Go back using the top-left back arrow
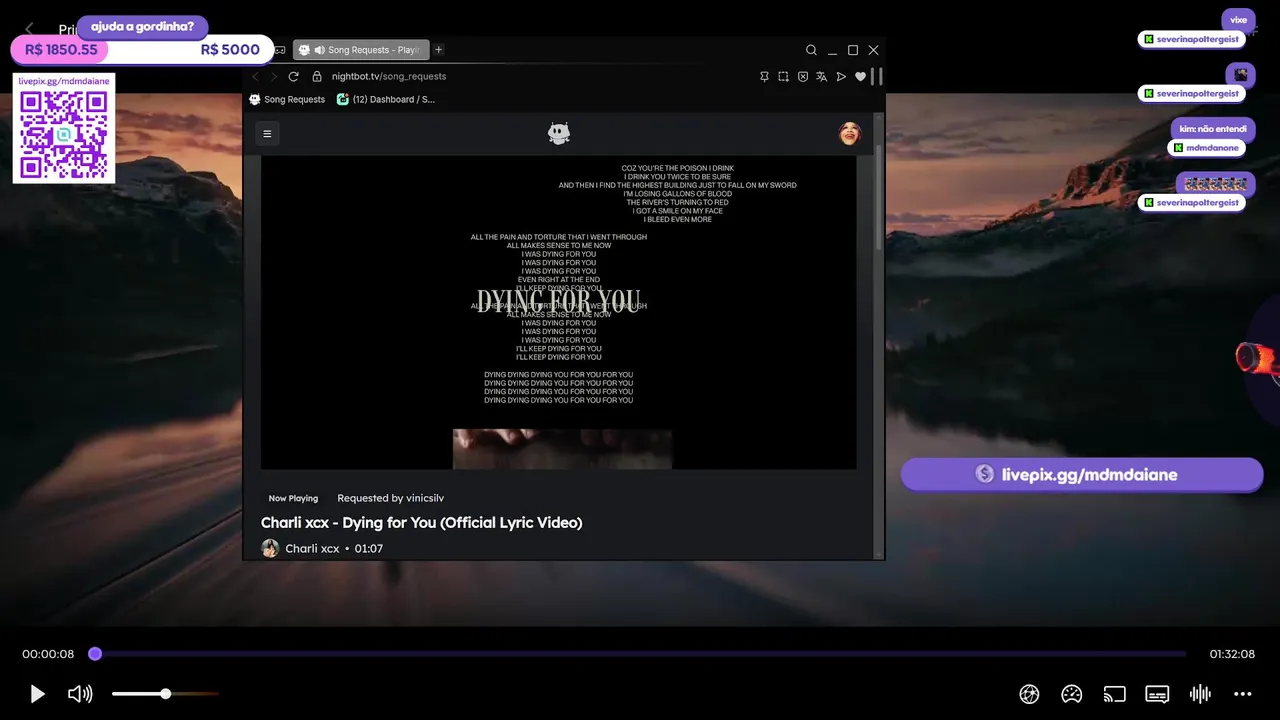The width and height of the screenshot is (1280, 720). (x=30, y=29)
